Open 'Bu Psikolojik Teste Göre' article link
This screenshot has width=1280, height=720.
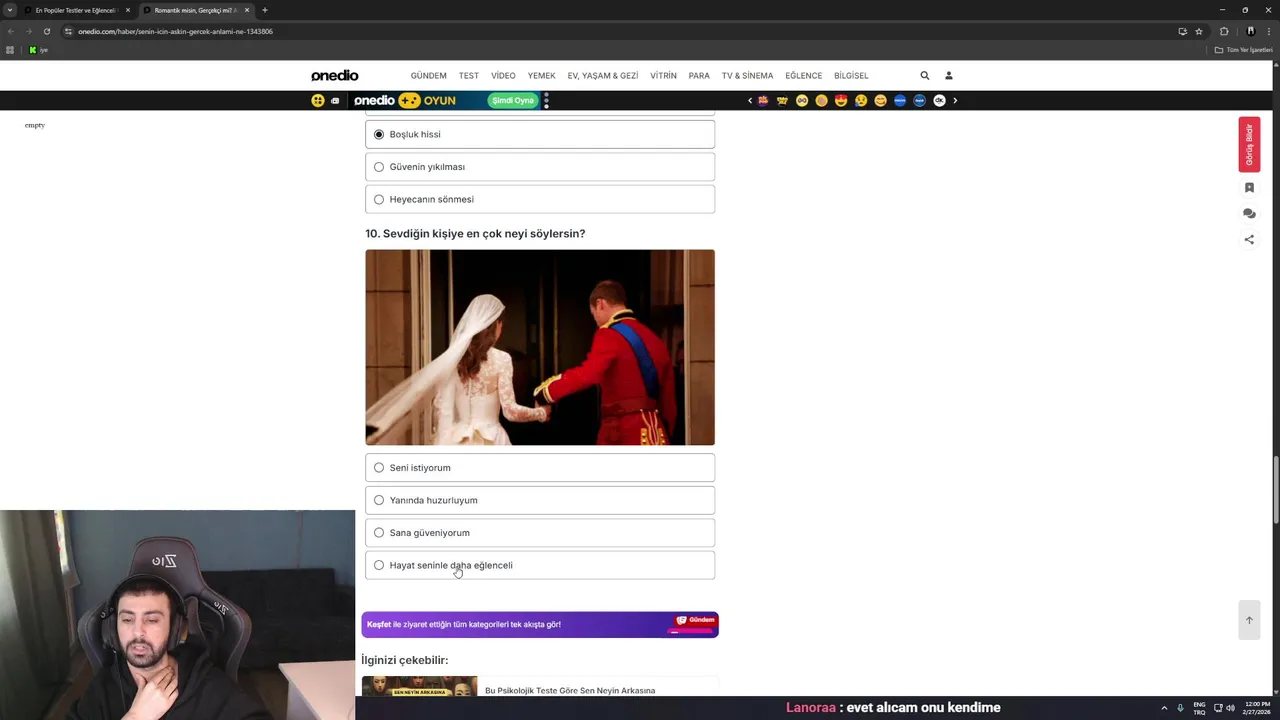point(570,690)
